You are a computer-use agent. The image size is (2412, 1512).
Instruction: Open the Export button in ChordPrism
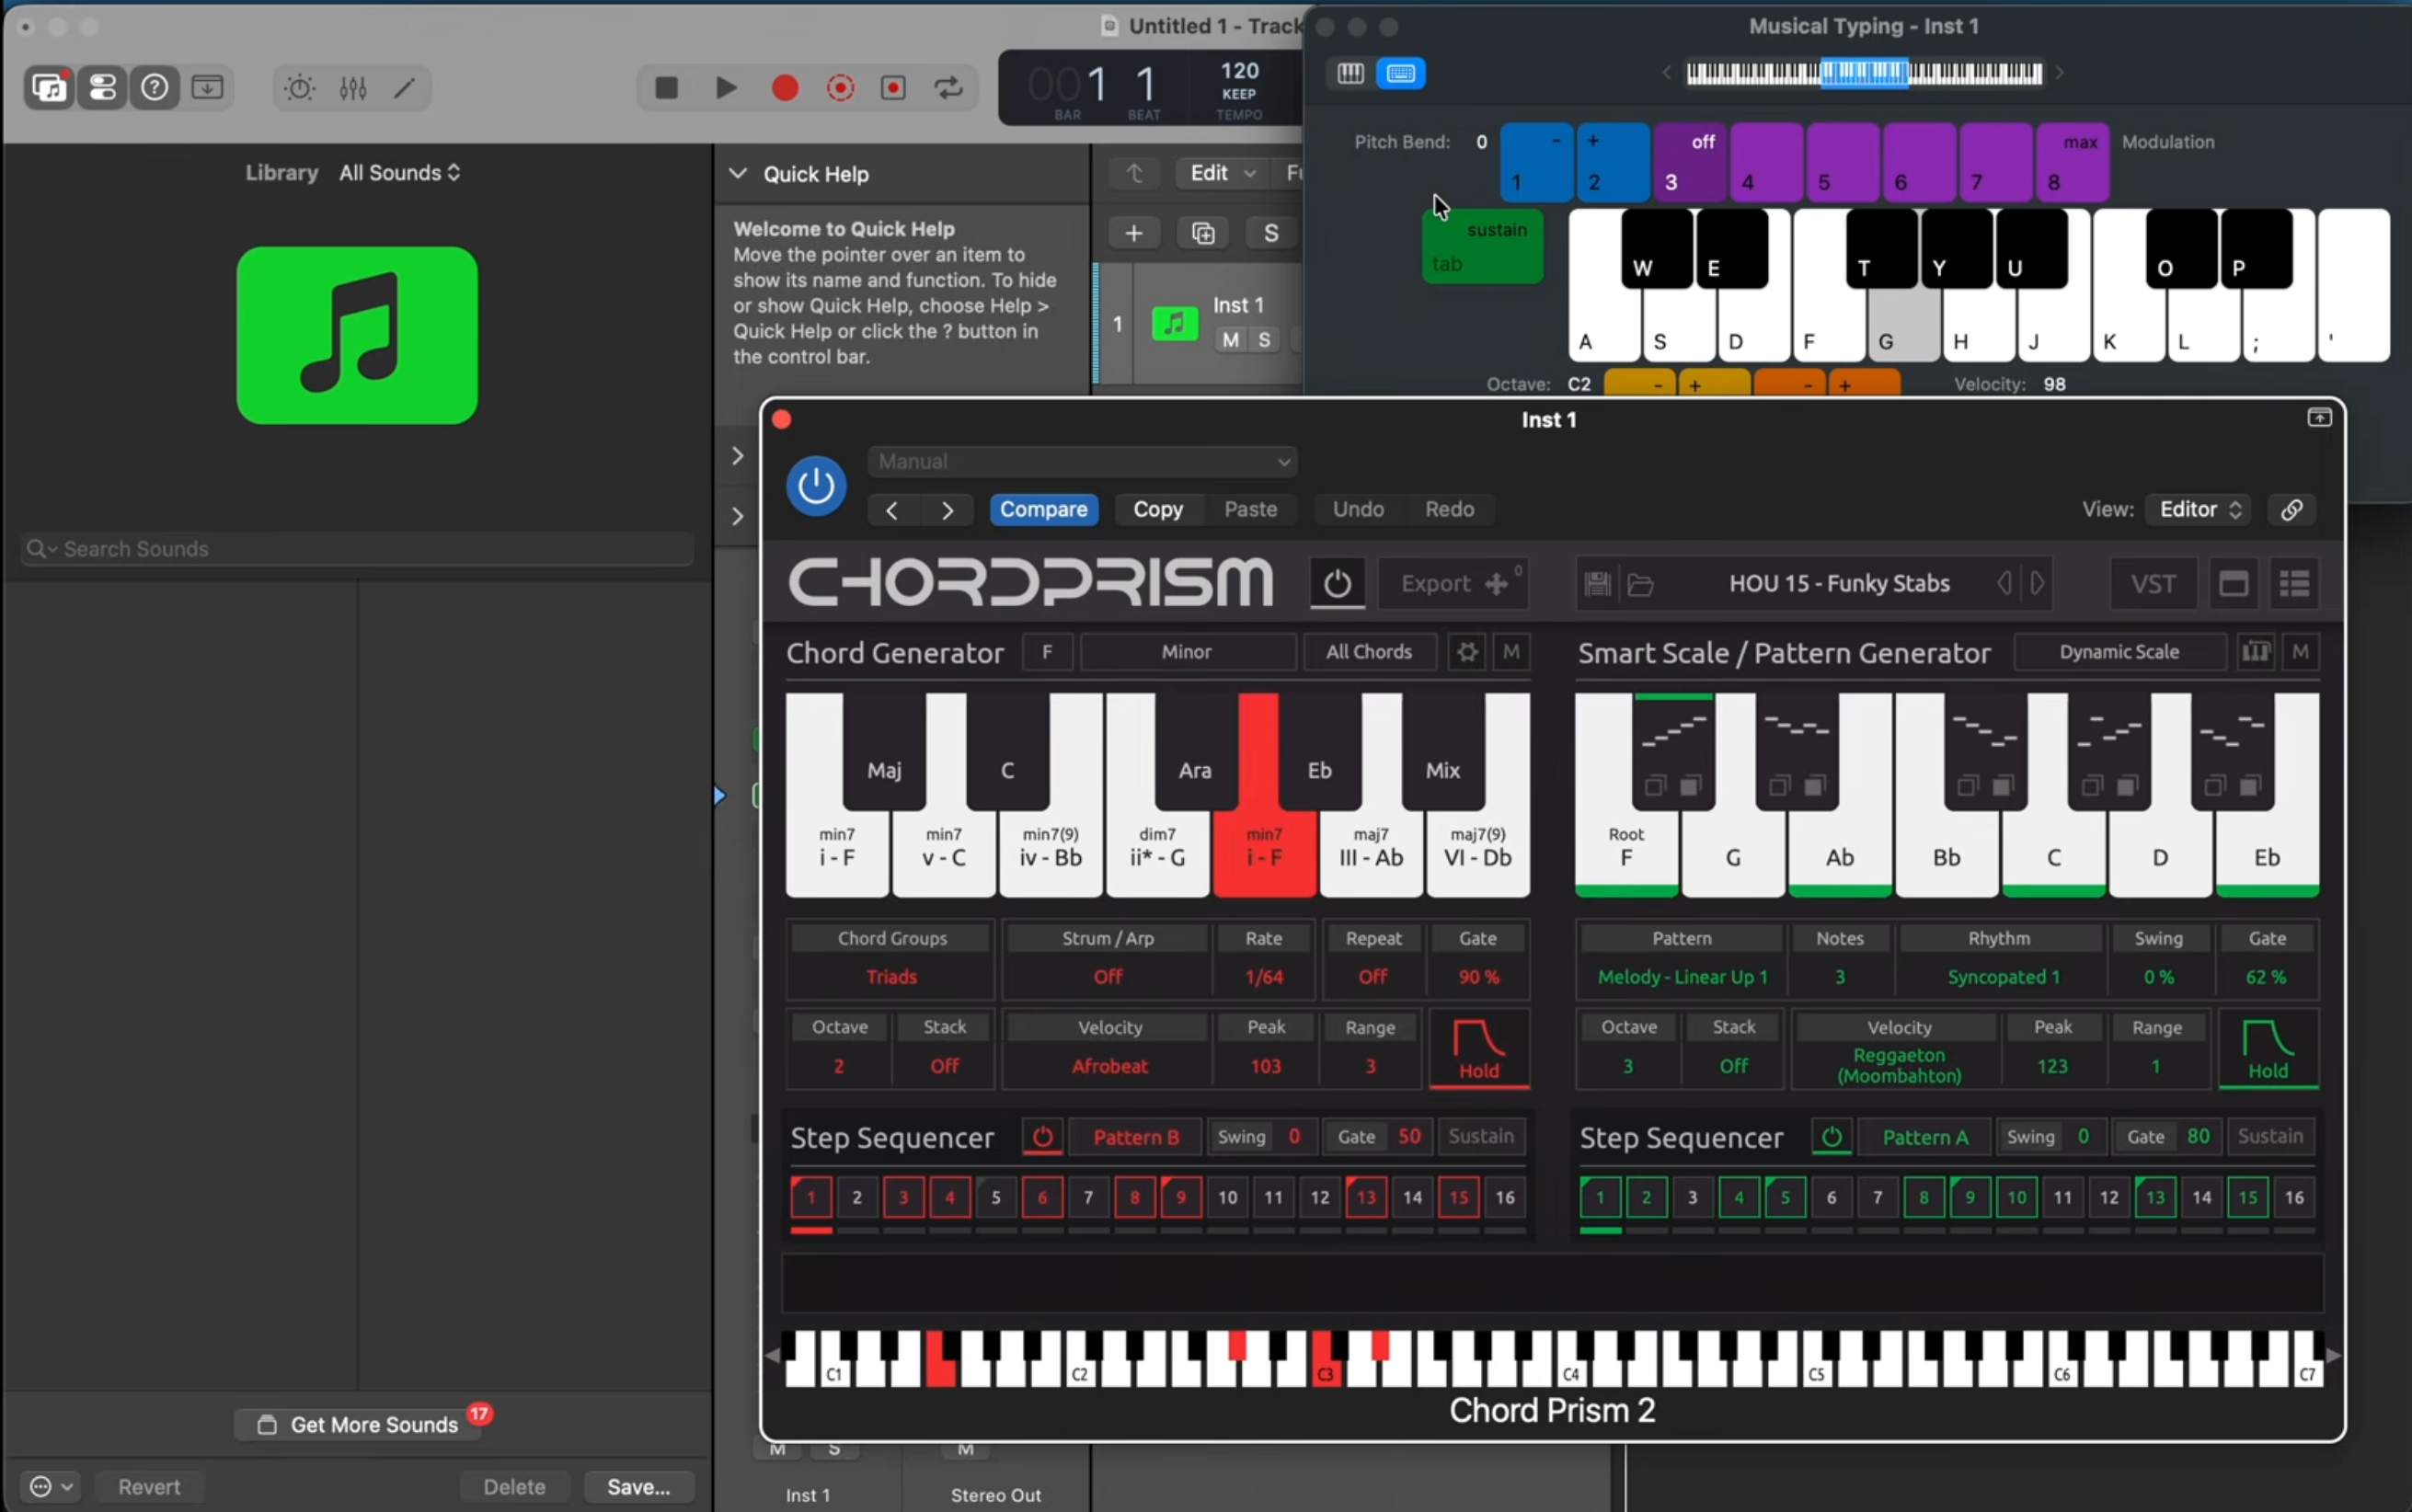pos(1453,583)
